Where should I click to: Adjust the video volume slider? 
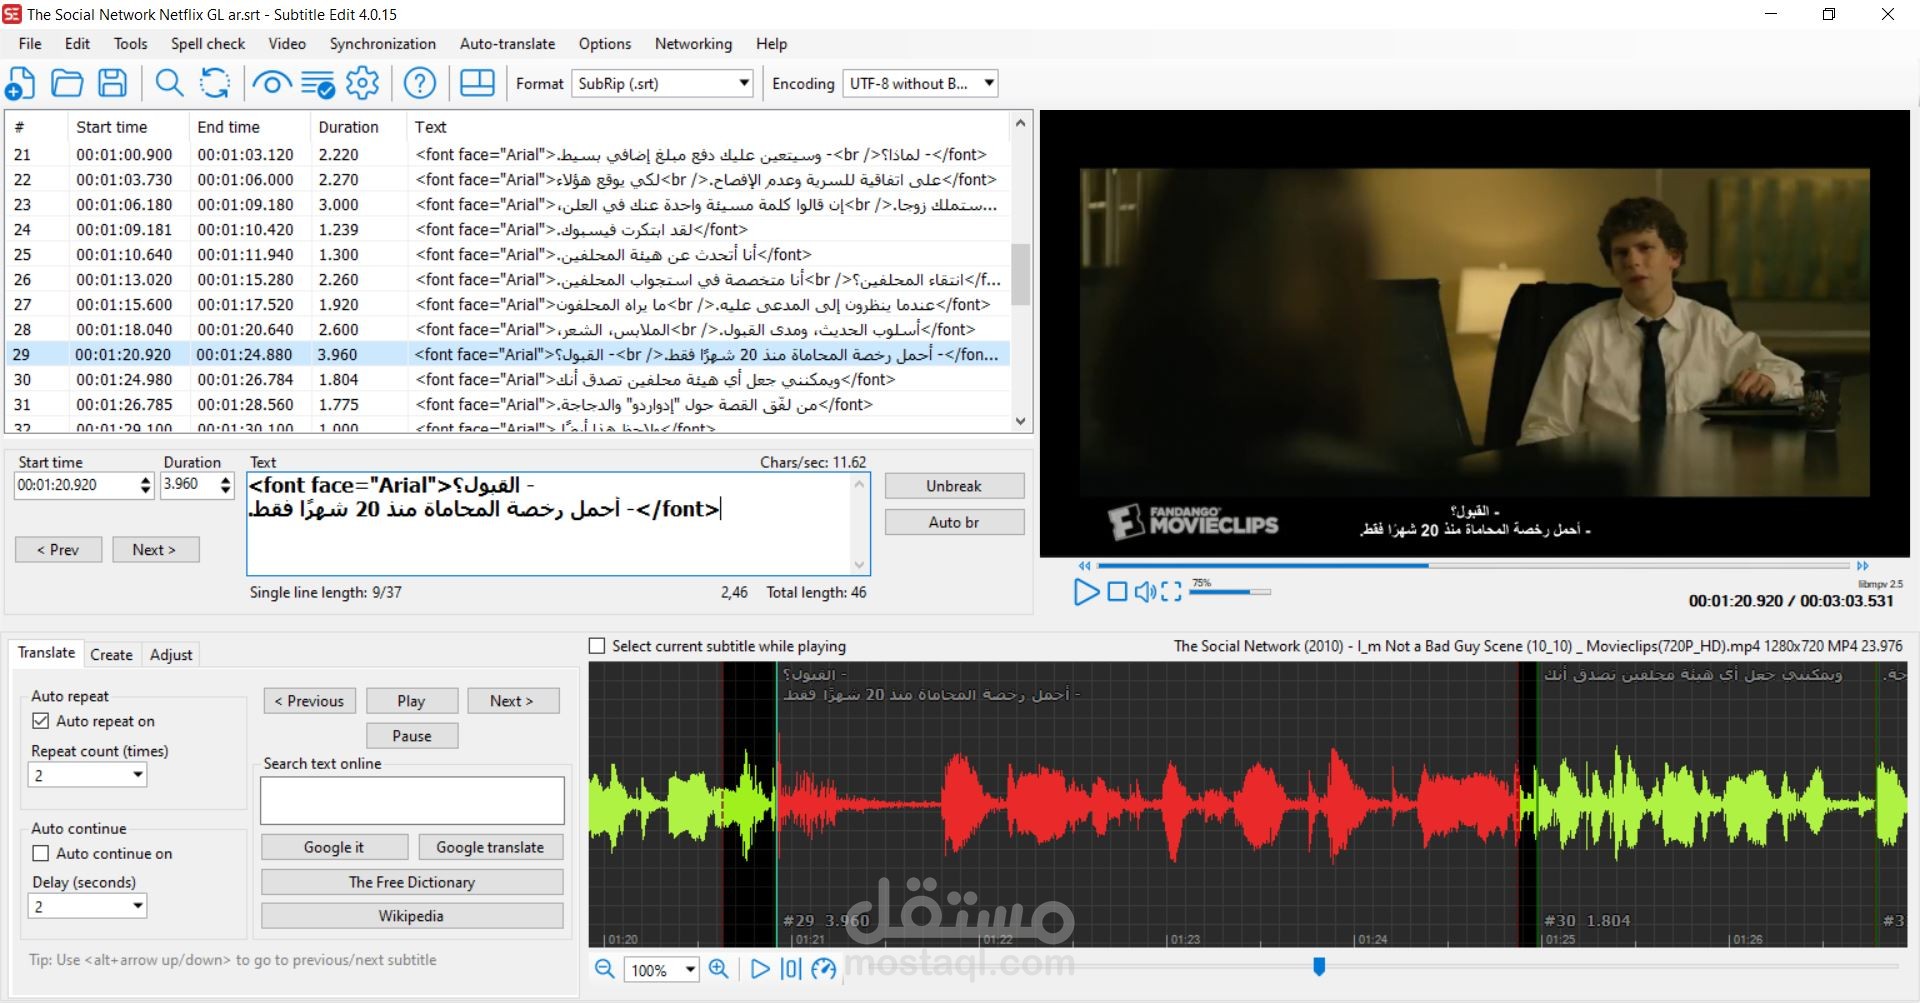1230,592
